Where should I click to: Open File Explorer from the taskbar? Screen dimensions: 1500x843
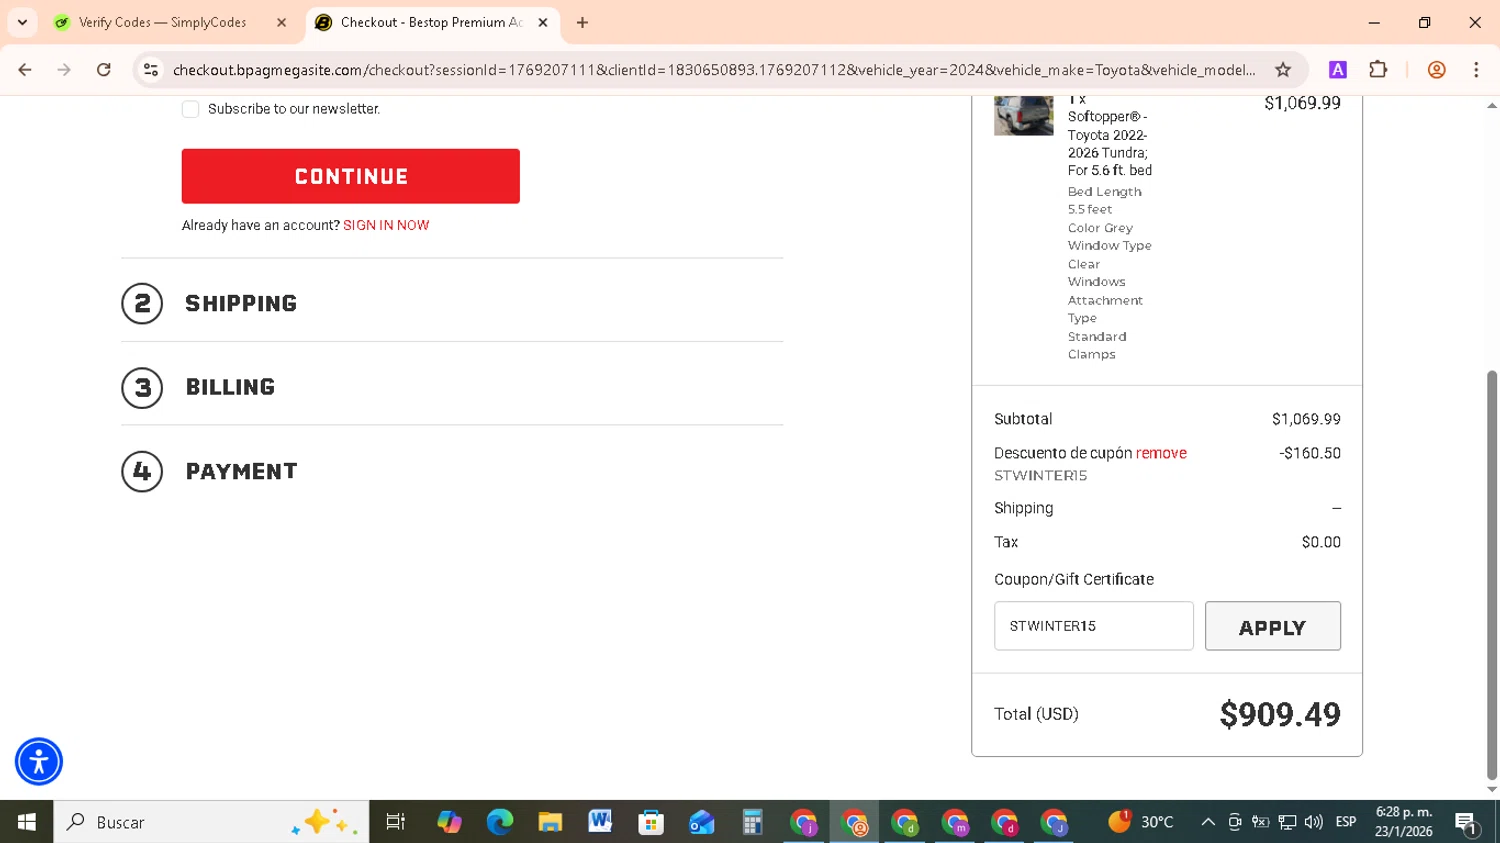550,822
